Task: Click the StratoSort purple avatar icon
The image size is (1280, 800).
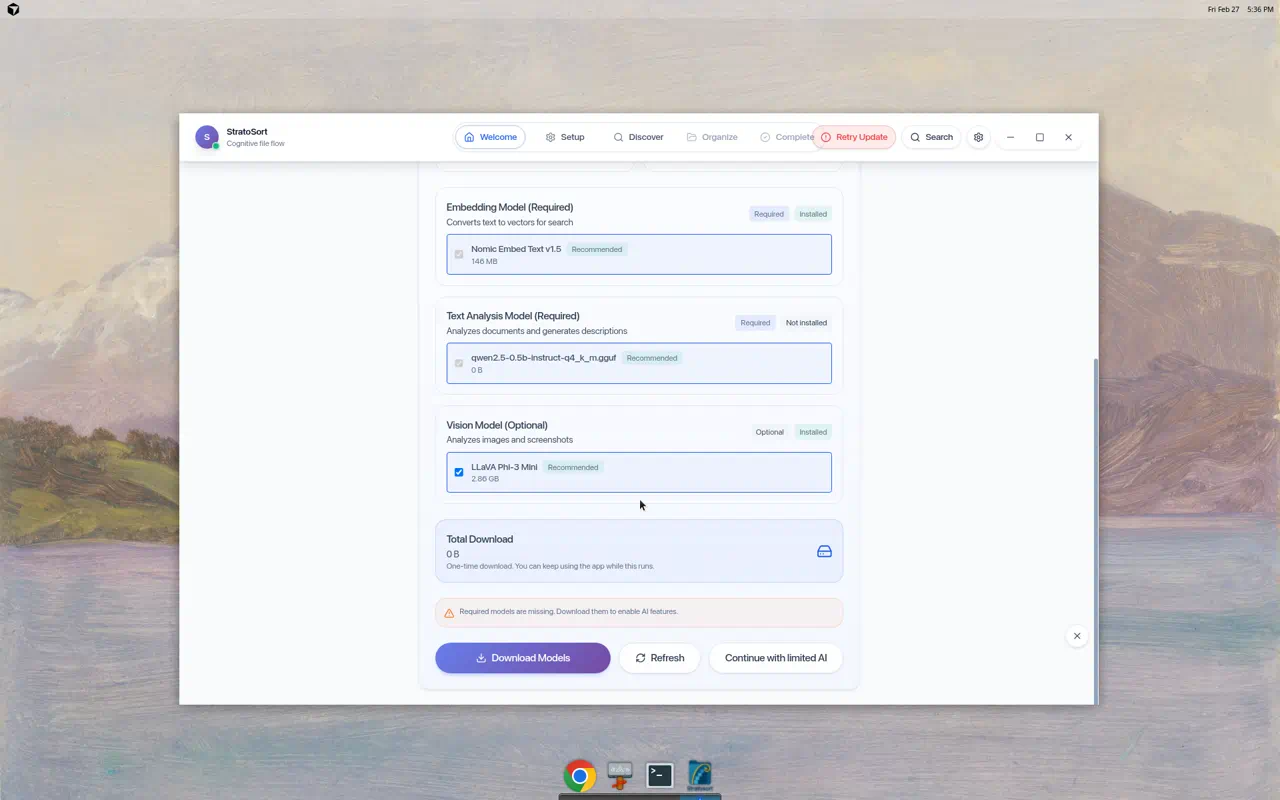Action: click(x=207, y=137)
